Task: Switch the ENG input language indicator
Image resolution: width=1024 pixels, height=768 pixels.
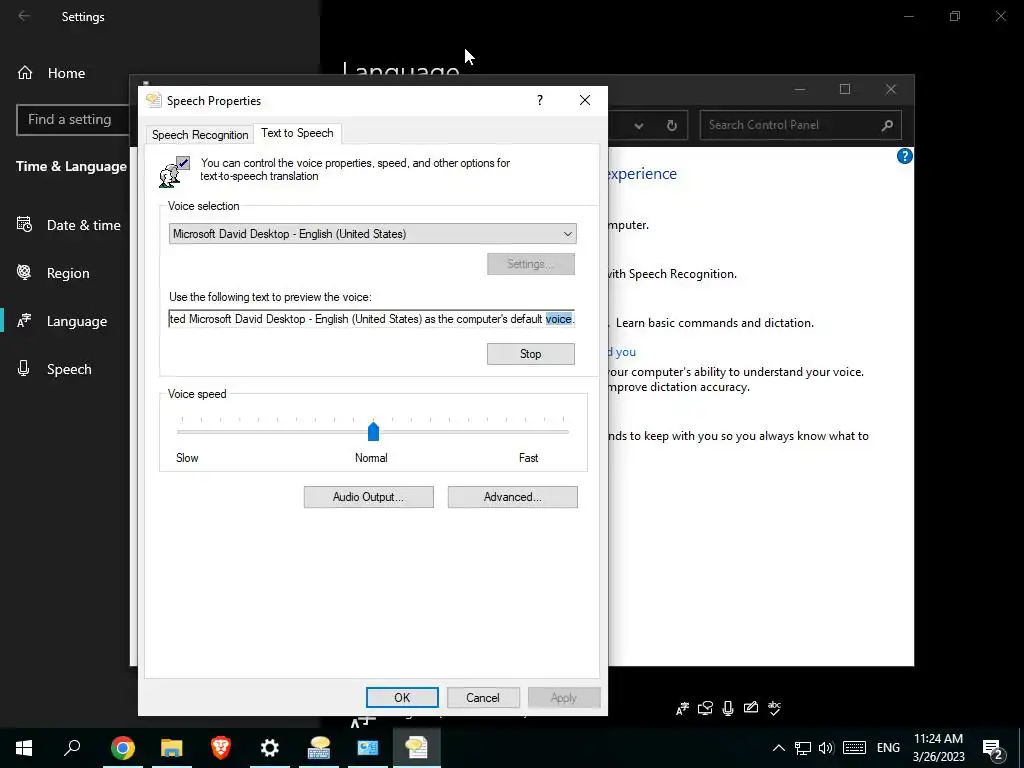Action: (x=888, y=748)
